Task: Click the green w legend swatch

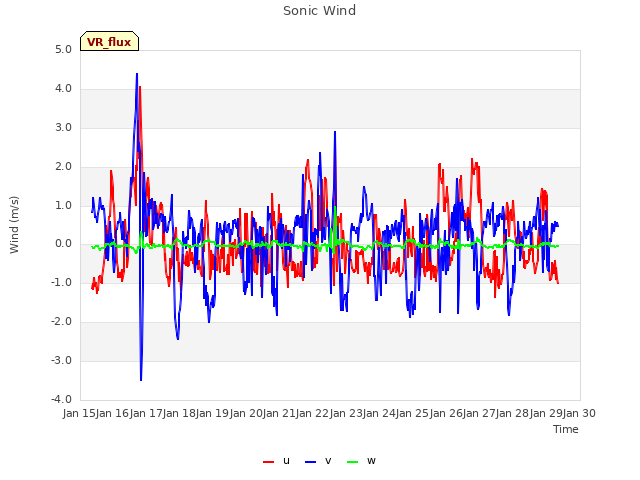Action: click(352, 462)
